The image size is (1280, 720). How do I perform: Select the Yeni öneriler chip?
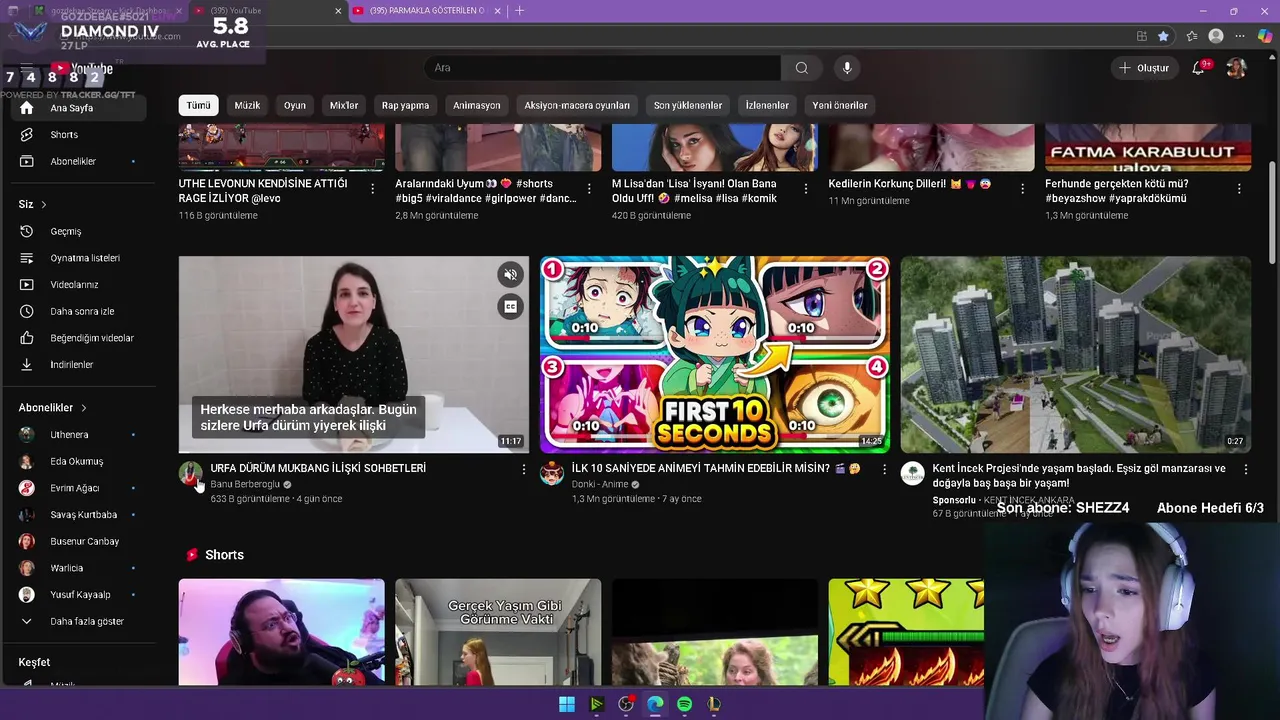pos(840,105)
